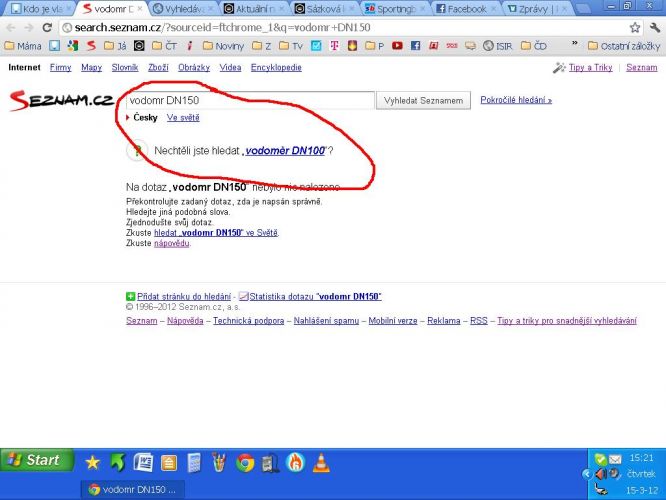Open Statistika dotazu vodomr DN150 link
Viewport: 666px width, 500px height.
coord(315,296)
